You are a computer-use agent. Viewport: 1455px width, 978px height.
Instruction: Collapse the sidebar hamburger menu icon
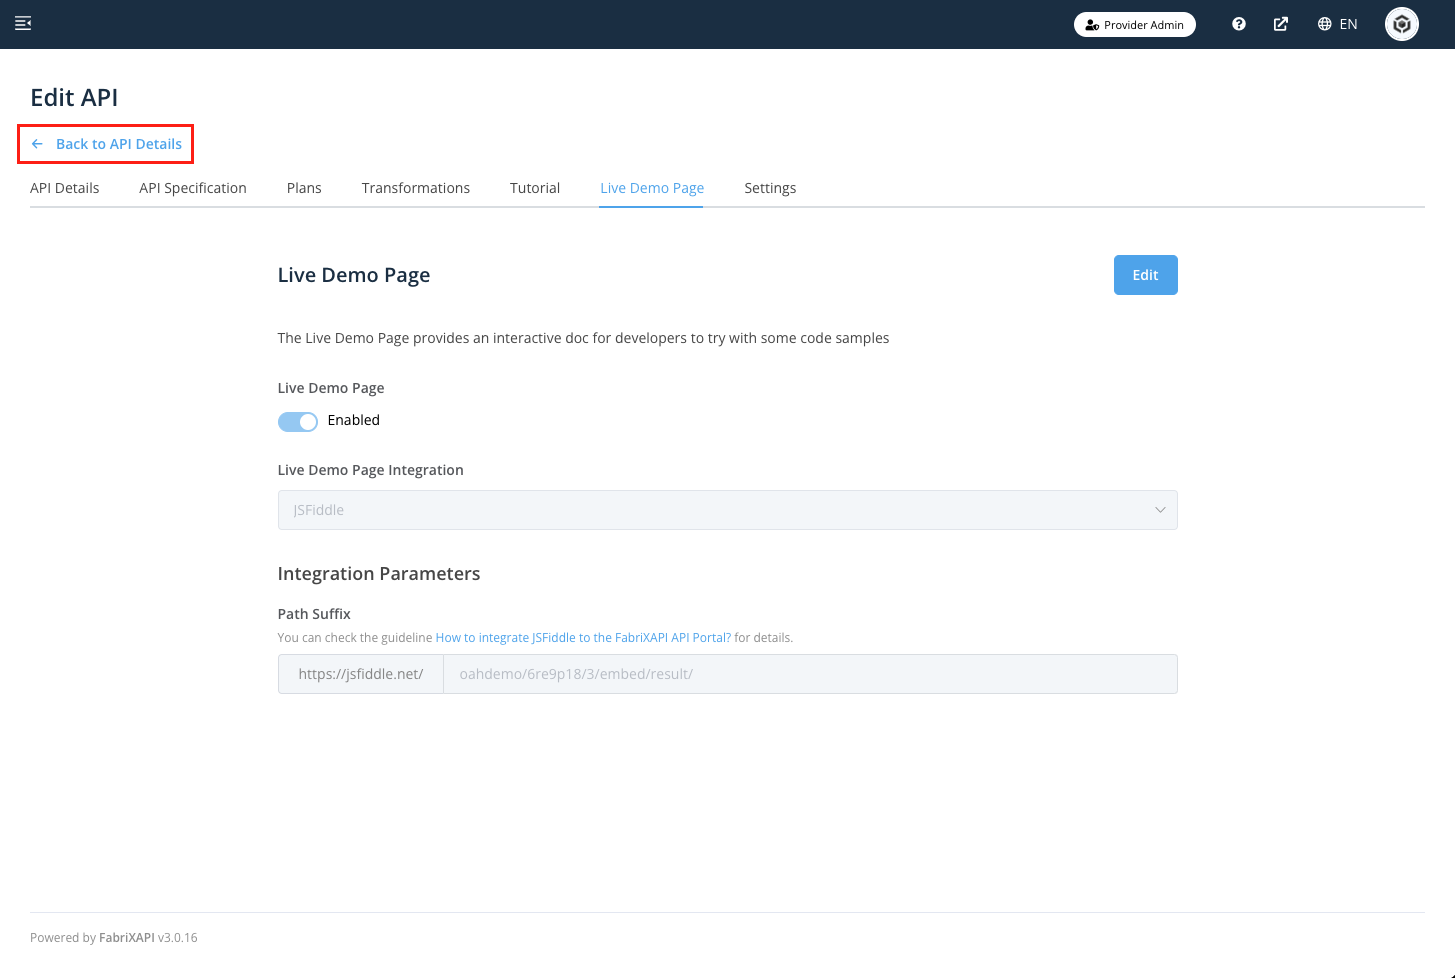point(23,24)
